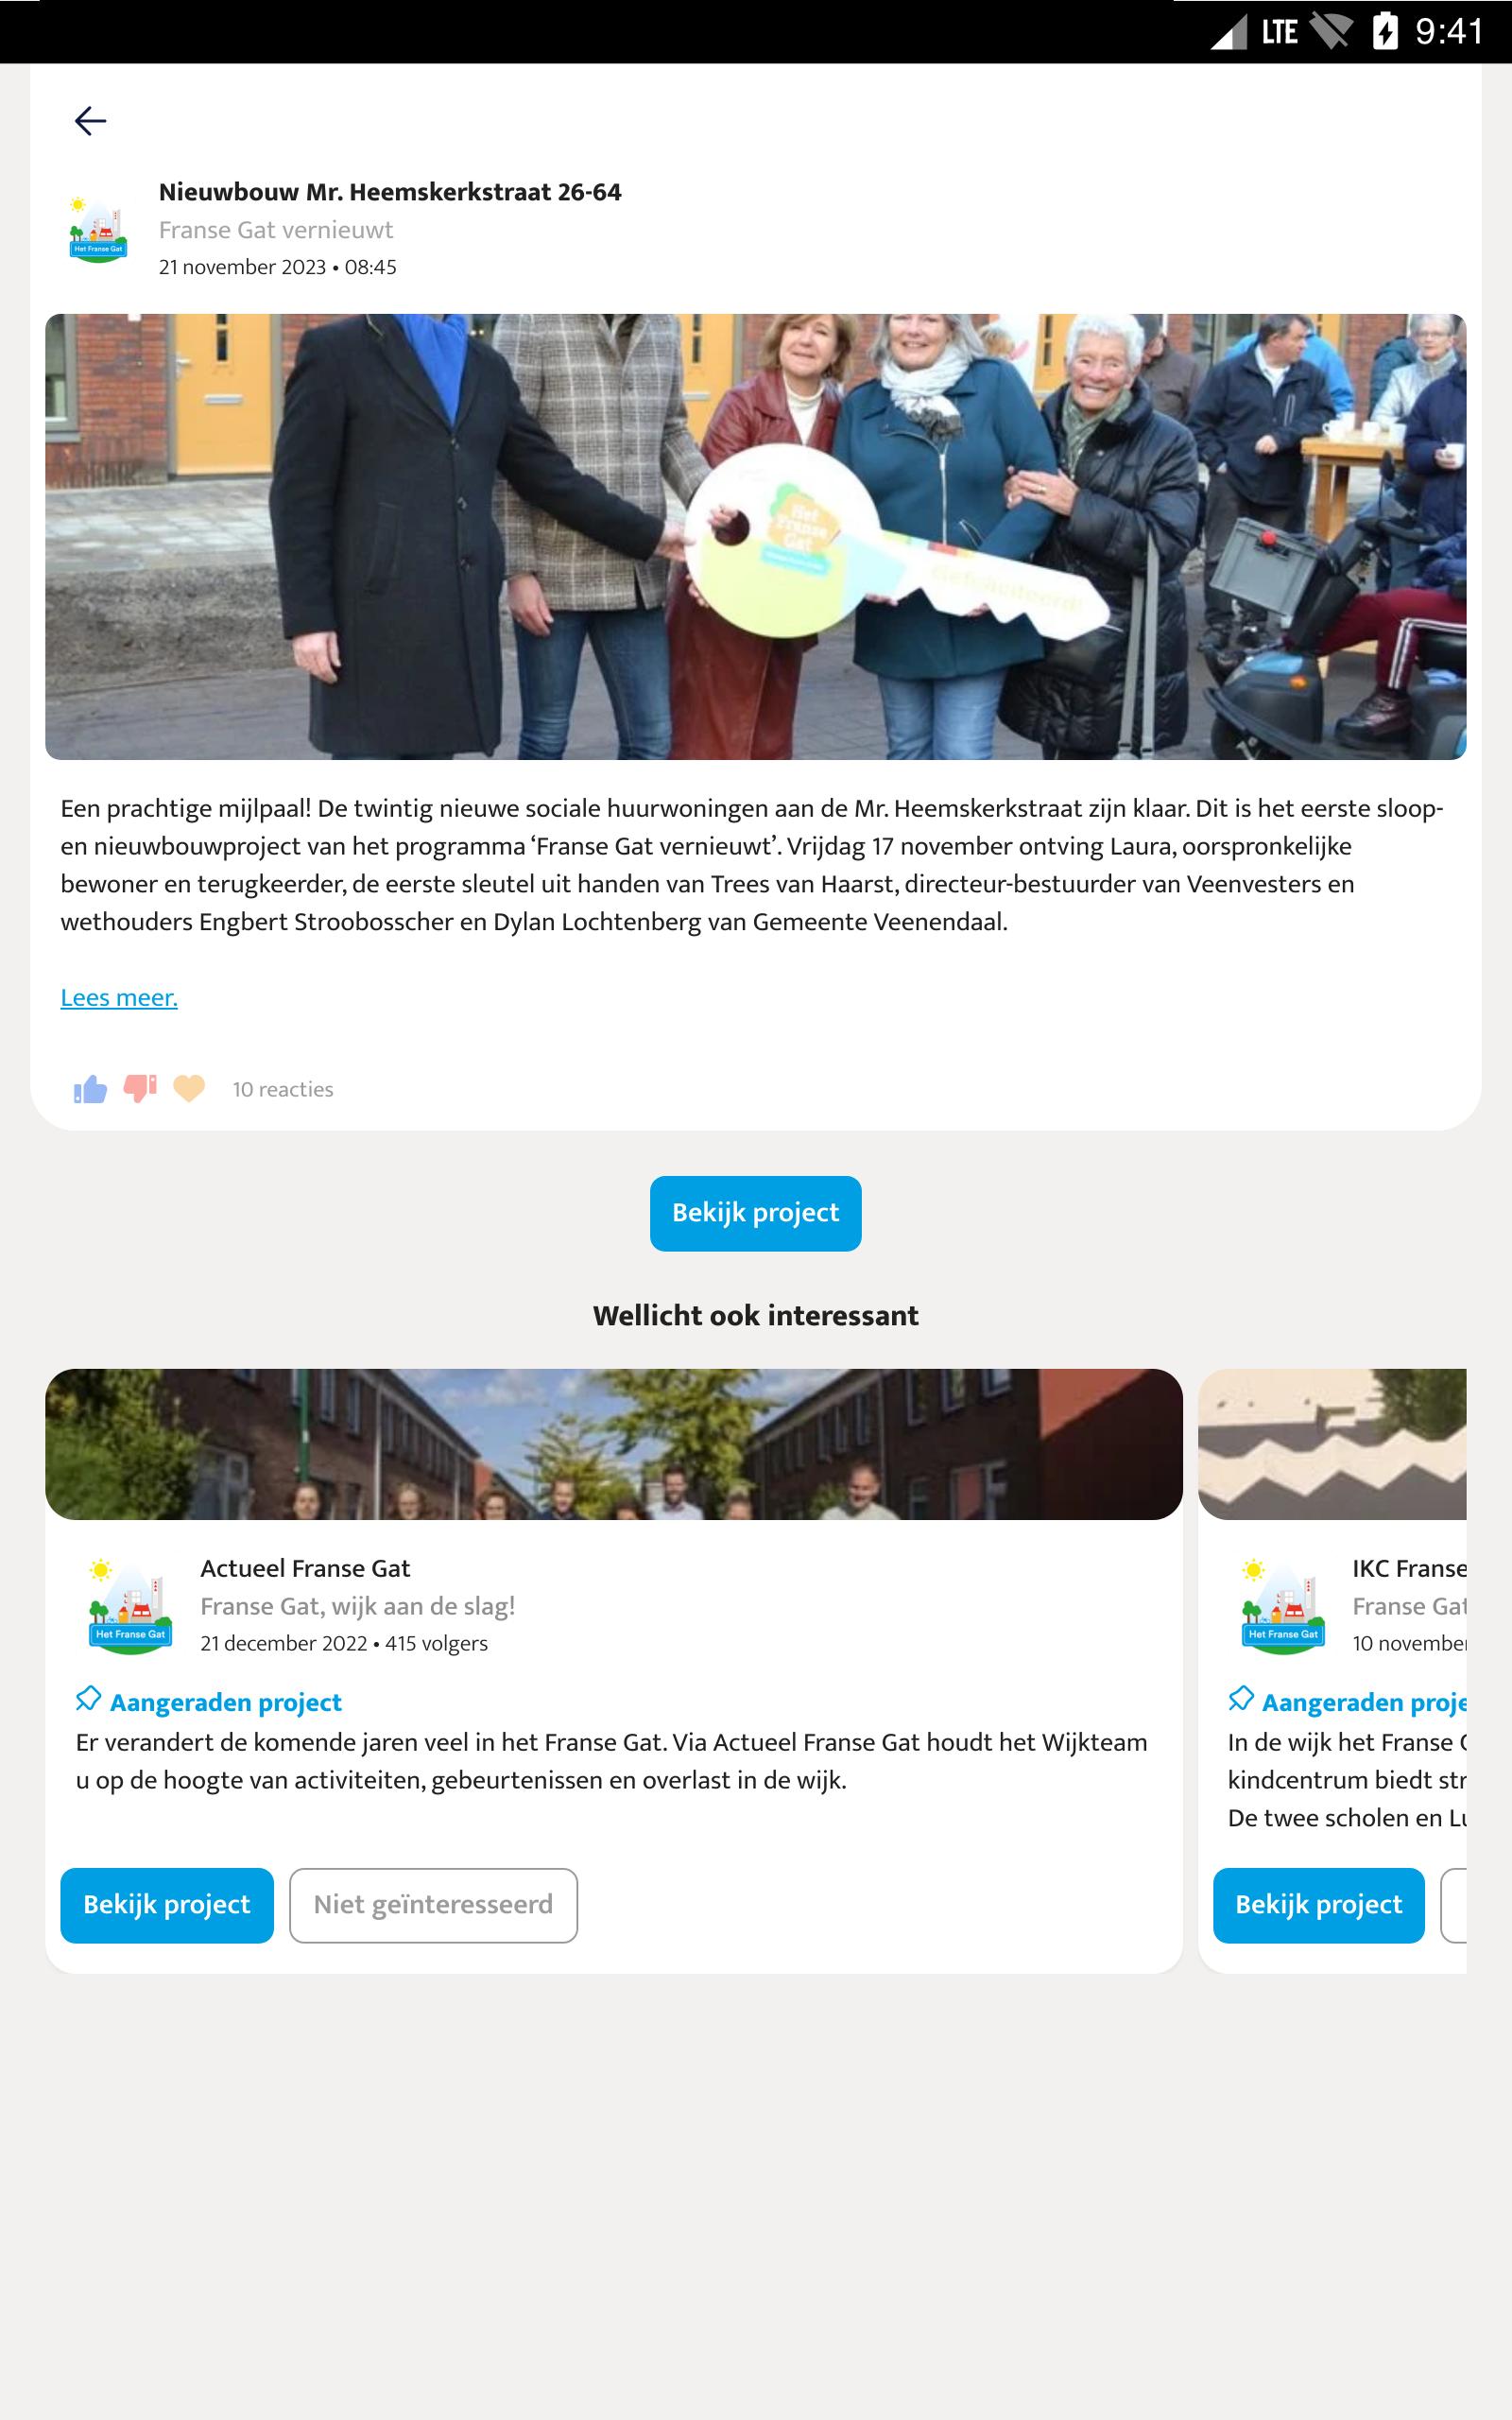Open the Nieuwbouw Mr. Heemskerkstraat 26-64 title
This screenshot has height=2420, width=1512.
click(x=390, y=192)
